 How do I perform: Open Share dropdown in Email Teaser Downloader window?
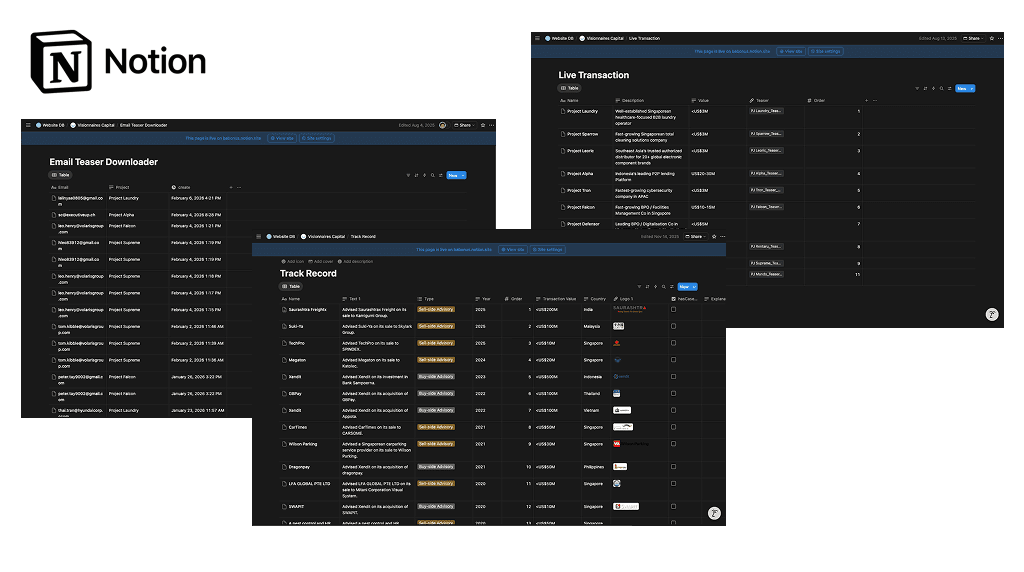pyautogui.click(x=465, y=125)
